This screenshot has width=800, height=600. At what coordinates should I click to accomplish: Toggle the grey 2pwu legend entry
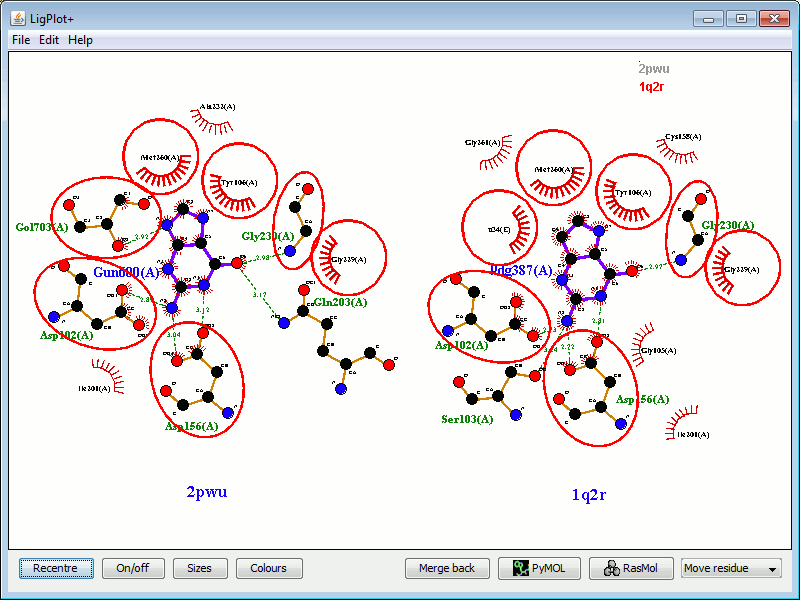(x=654, y=69)
